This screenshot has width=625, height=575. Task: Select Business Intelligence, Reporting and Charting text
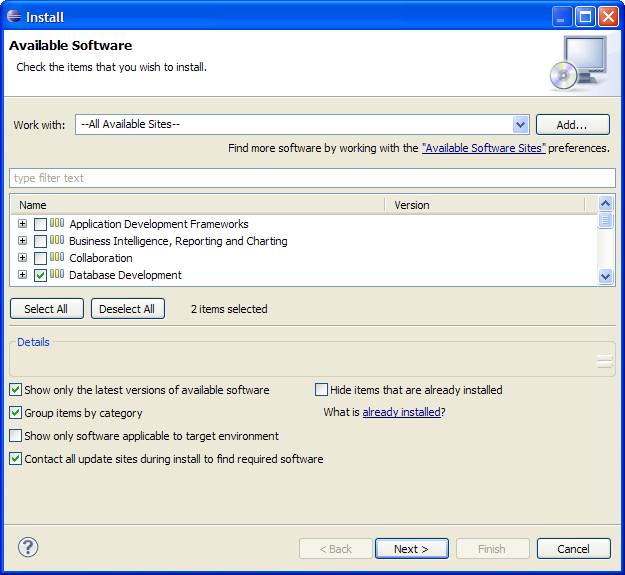(x=178, y=241)
